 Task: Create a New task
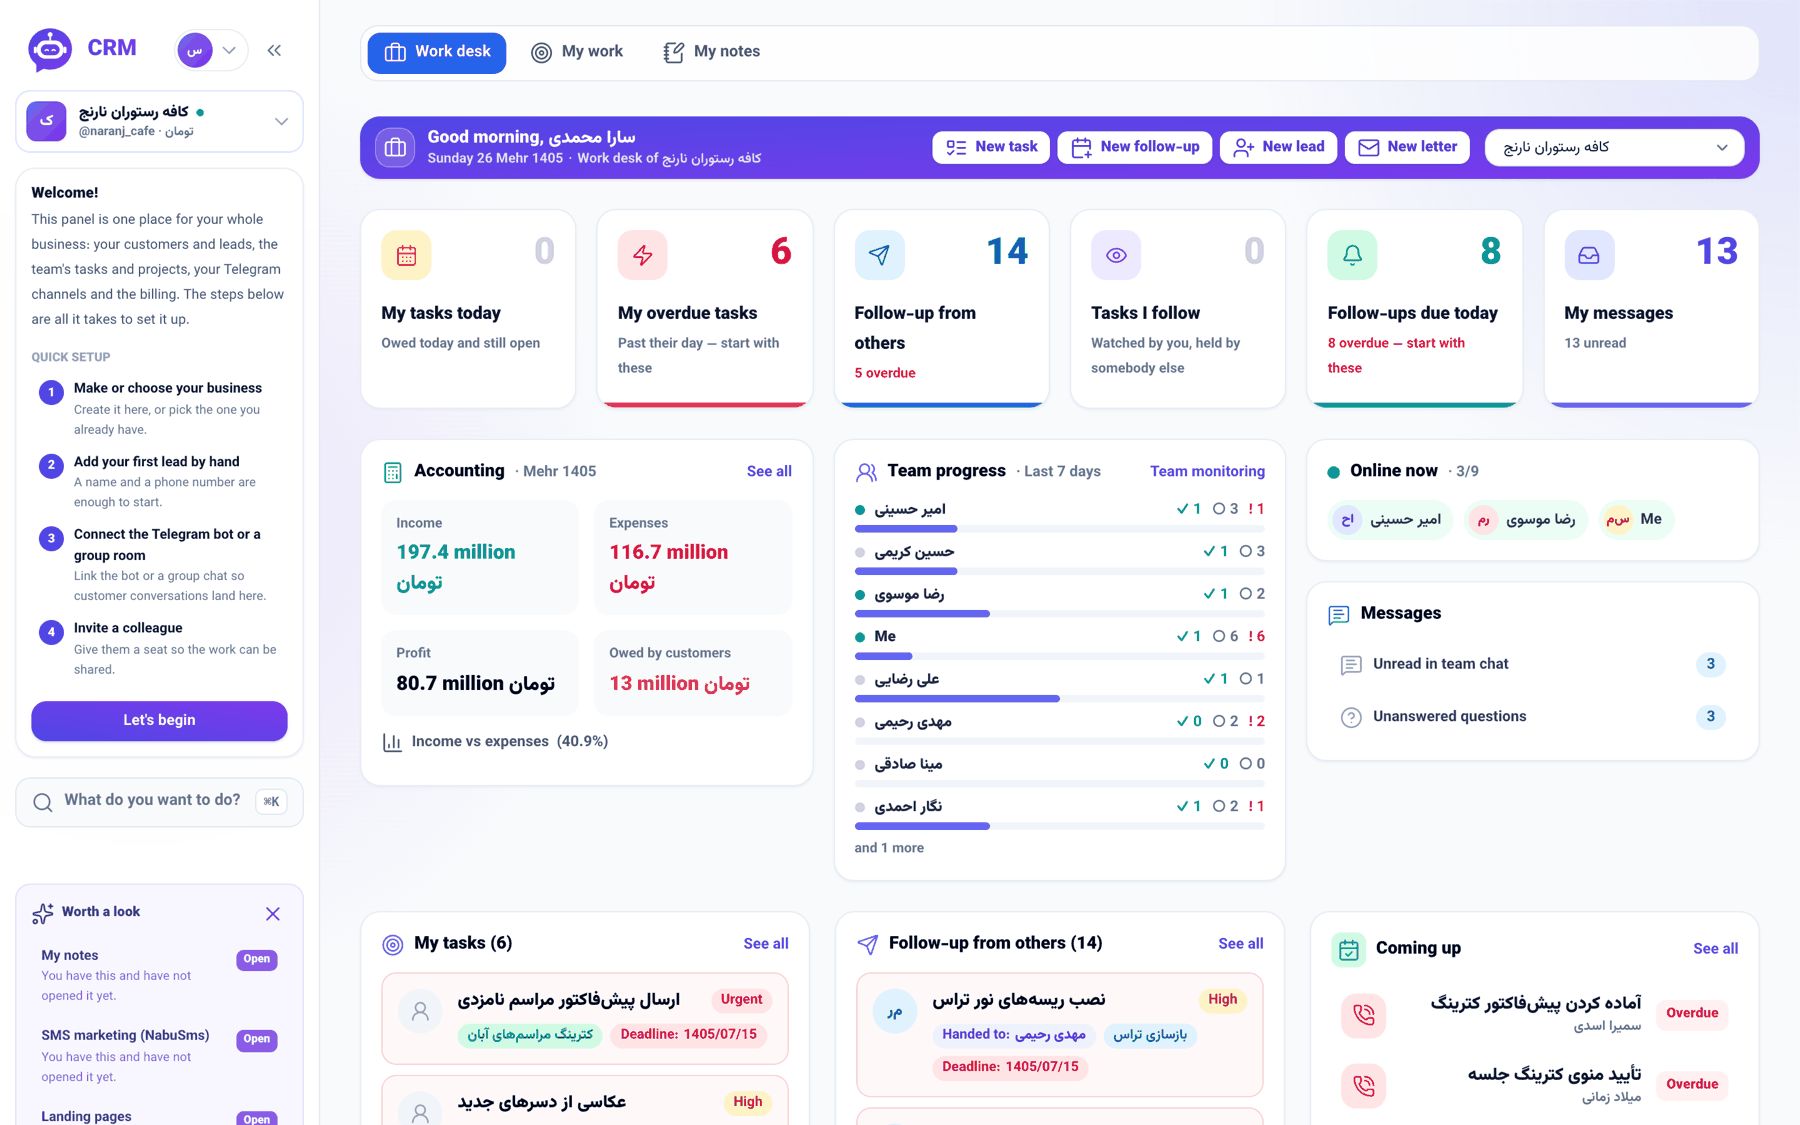pyautogui.click(x=991, y=147)
